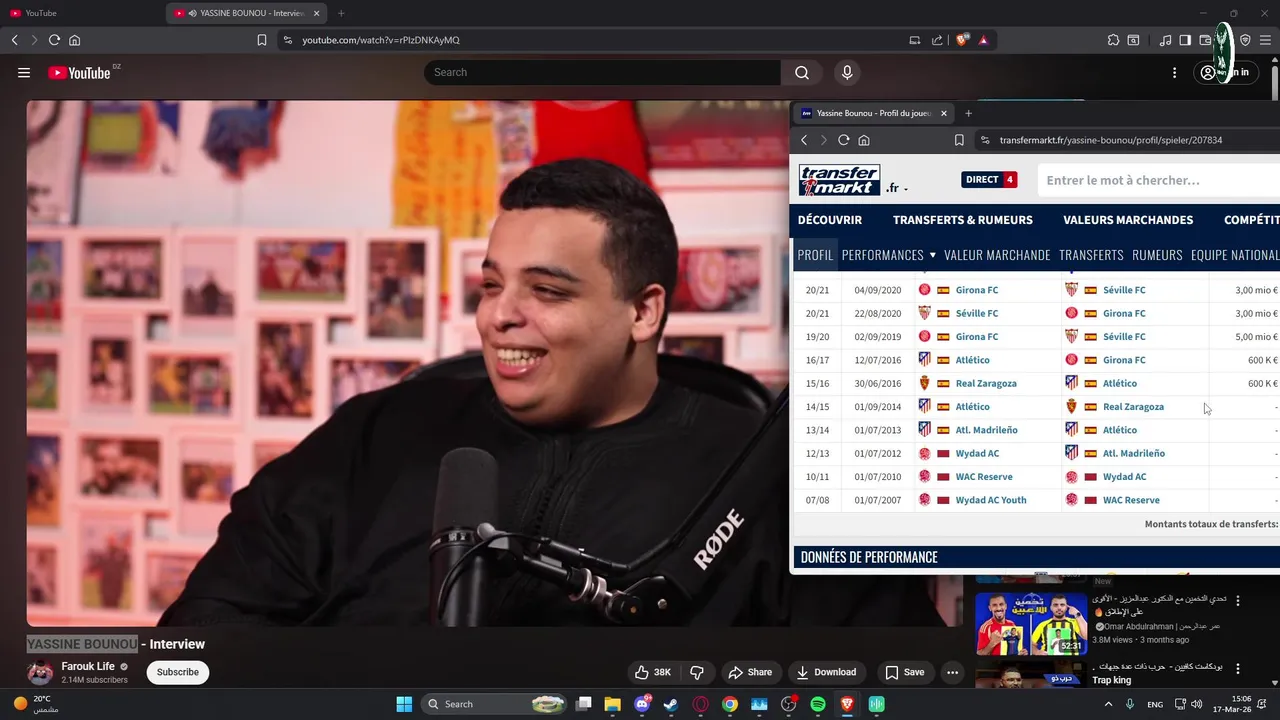
Task: Open Spotify from the taskbar
Action: 818,704
